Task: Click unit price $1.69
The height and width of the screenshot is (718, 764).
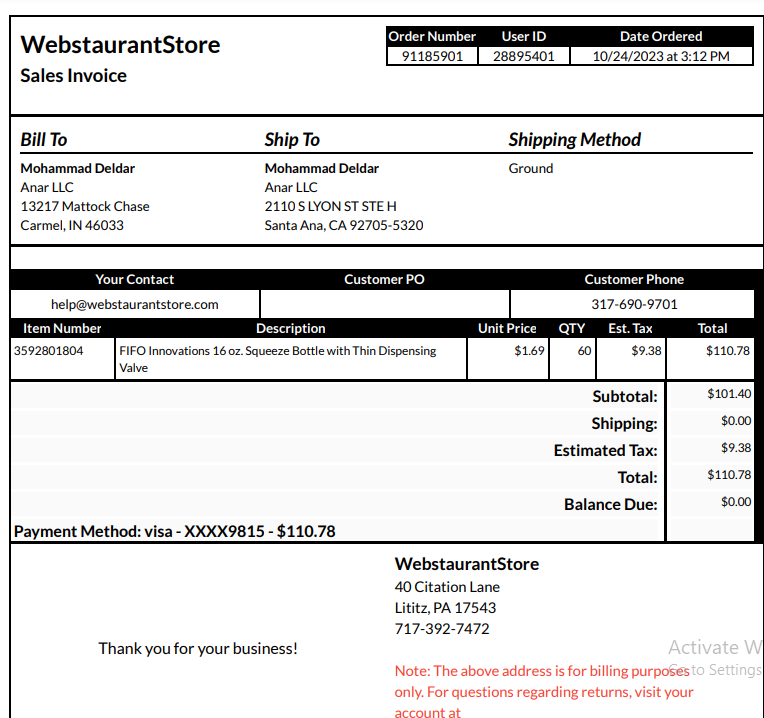Action: click(x=529, y=351)
